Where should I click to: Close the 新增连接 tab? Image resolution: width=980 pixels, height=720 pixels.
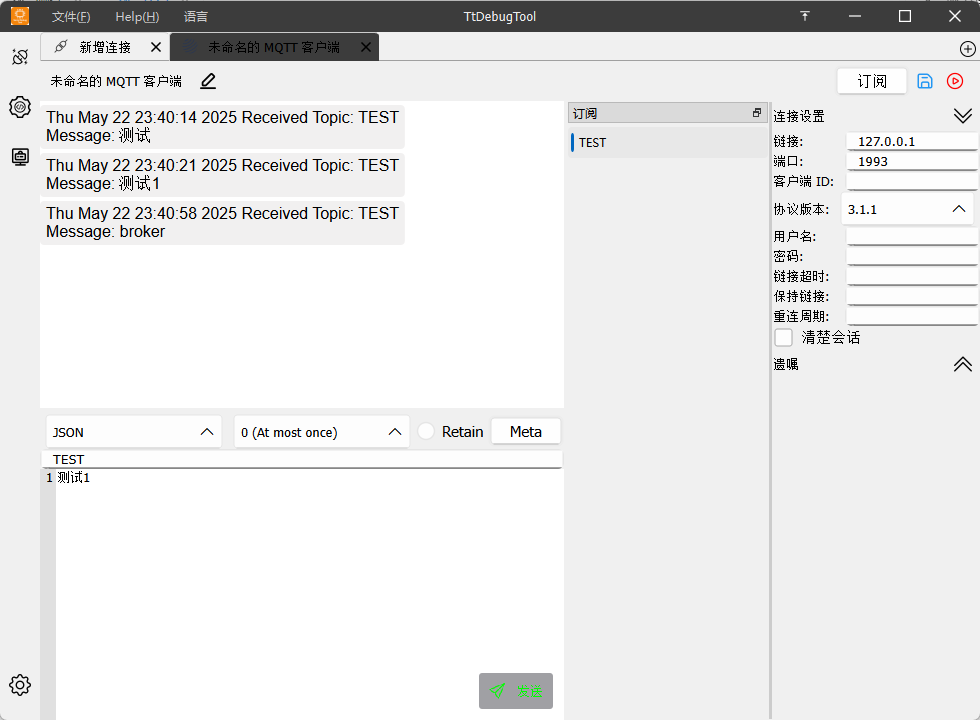click(156, 47)
